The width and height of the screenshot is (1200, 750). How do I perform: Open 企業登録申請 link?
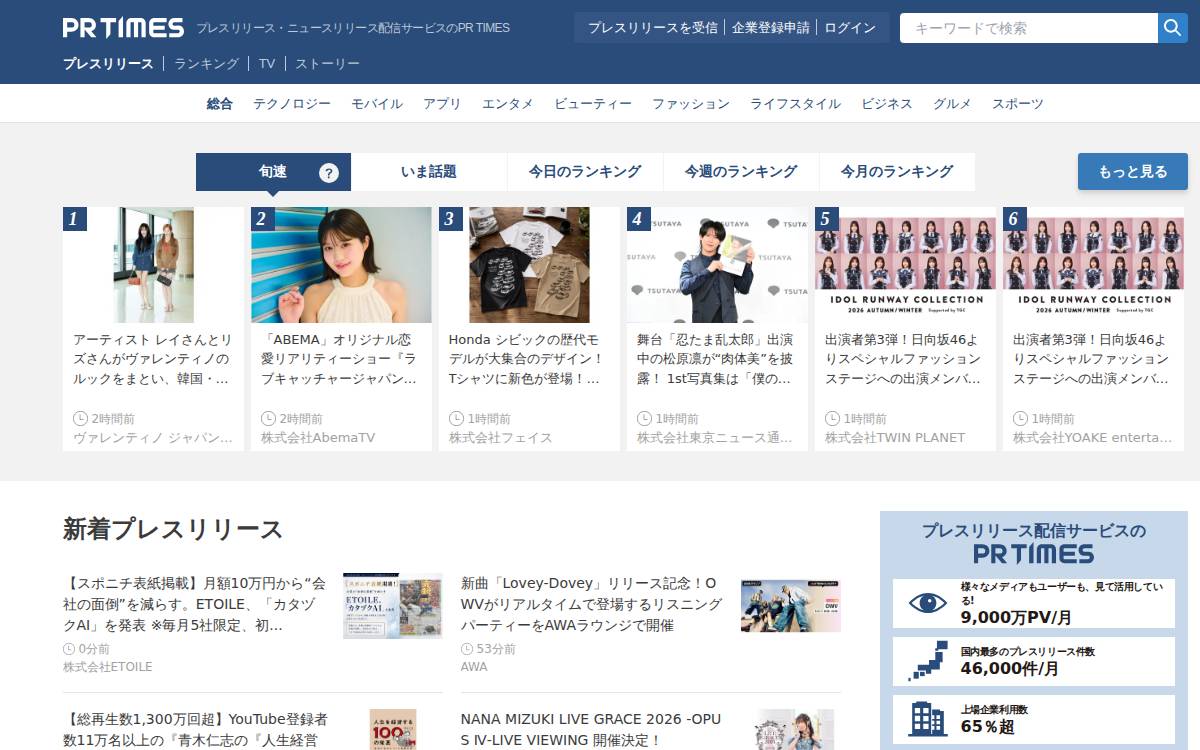click(x=771, y=28)
